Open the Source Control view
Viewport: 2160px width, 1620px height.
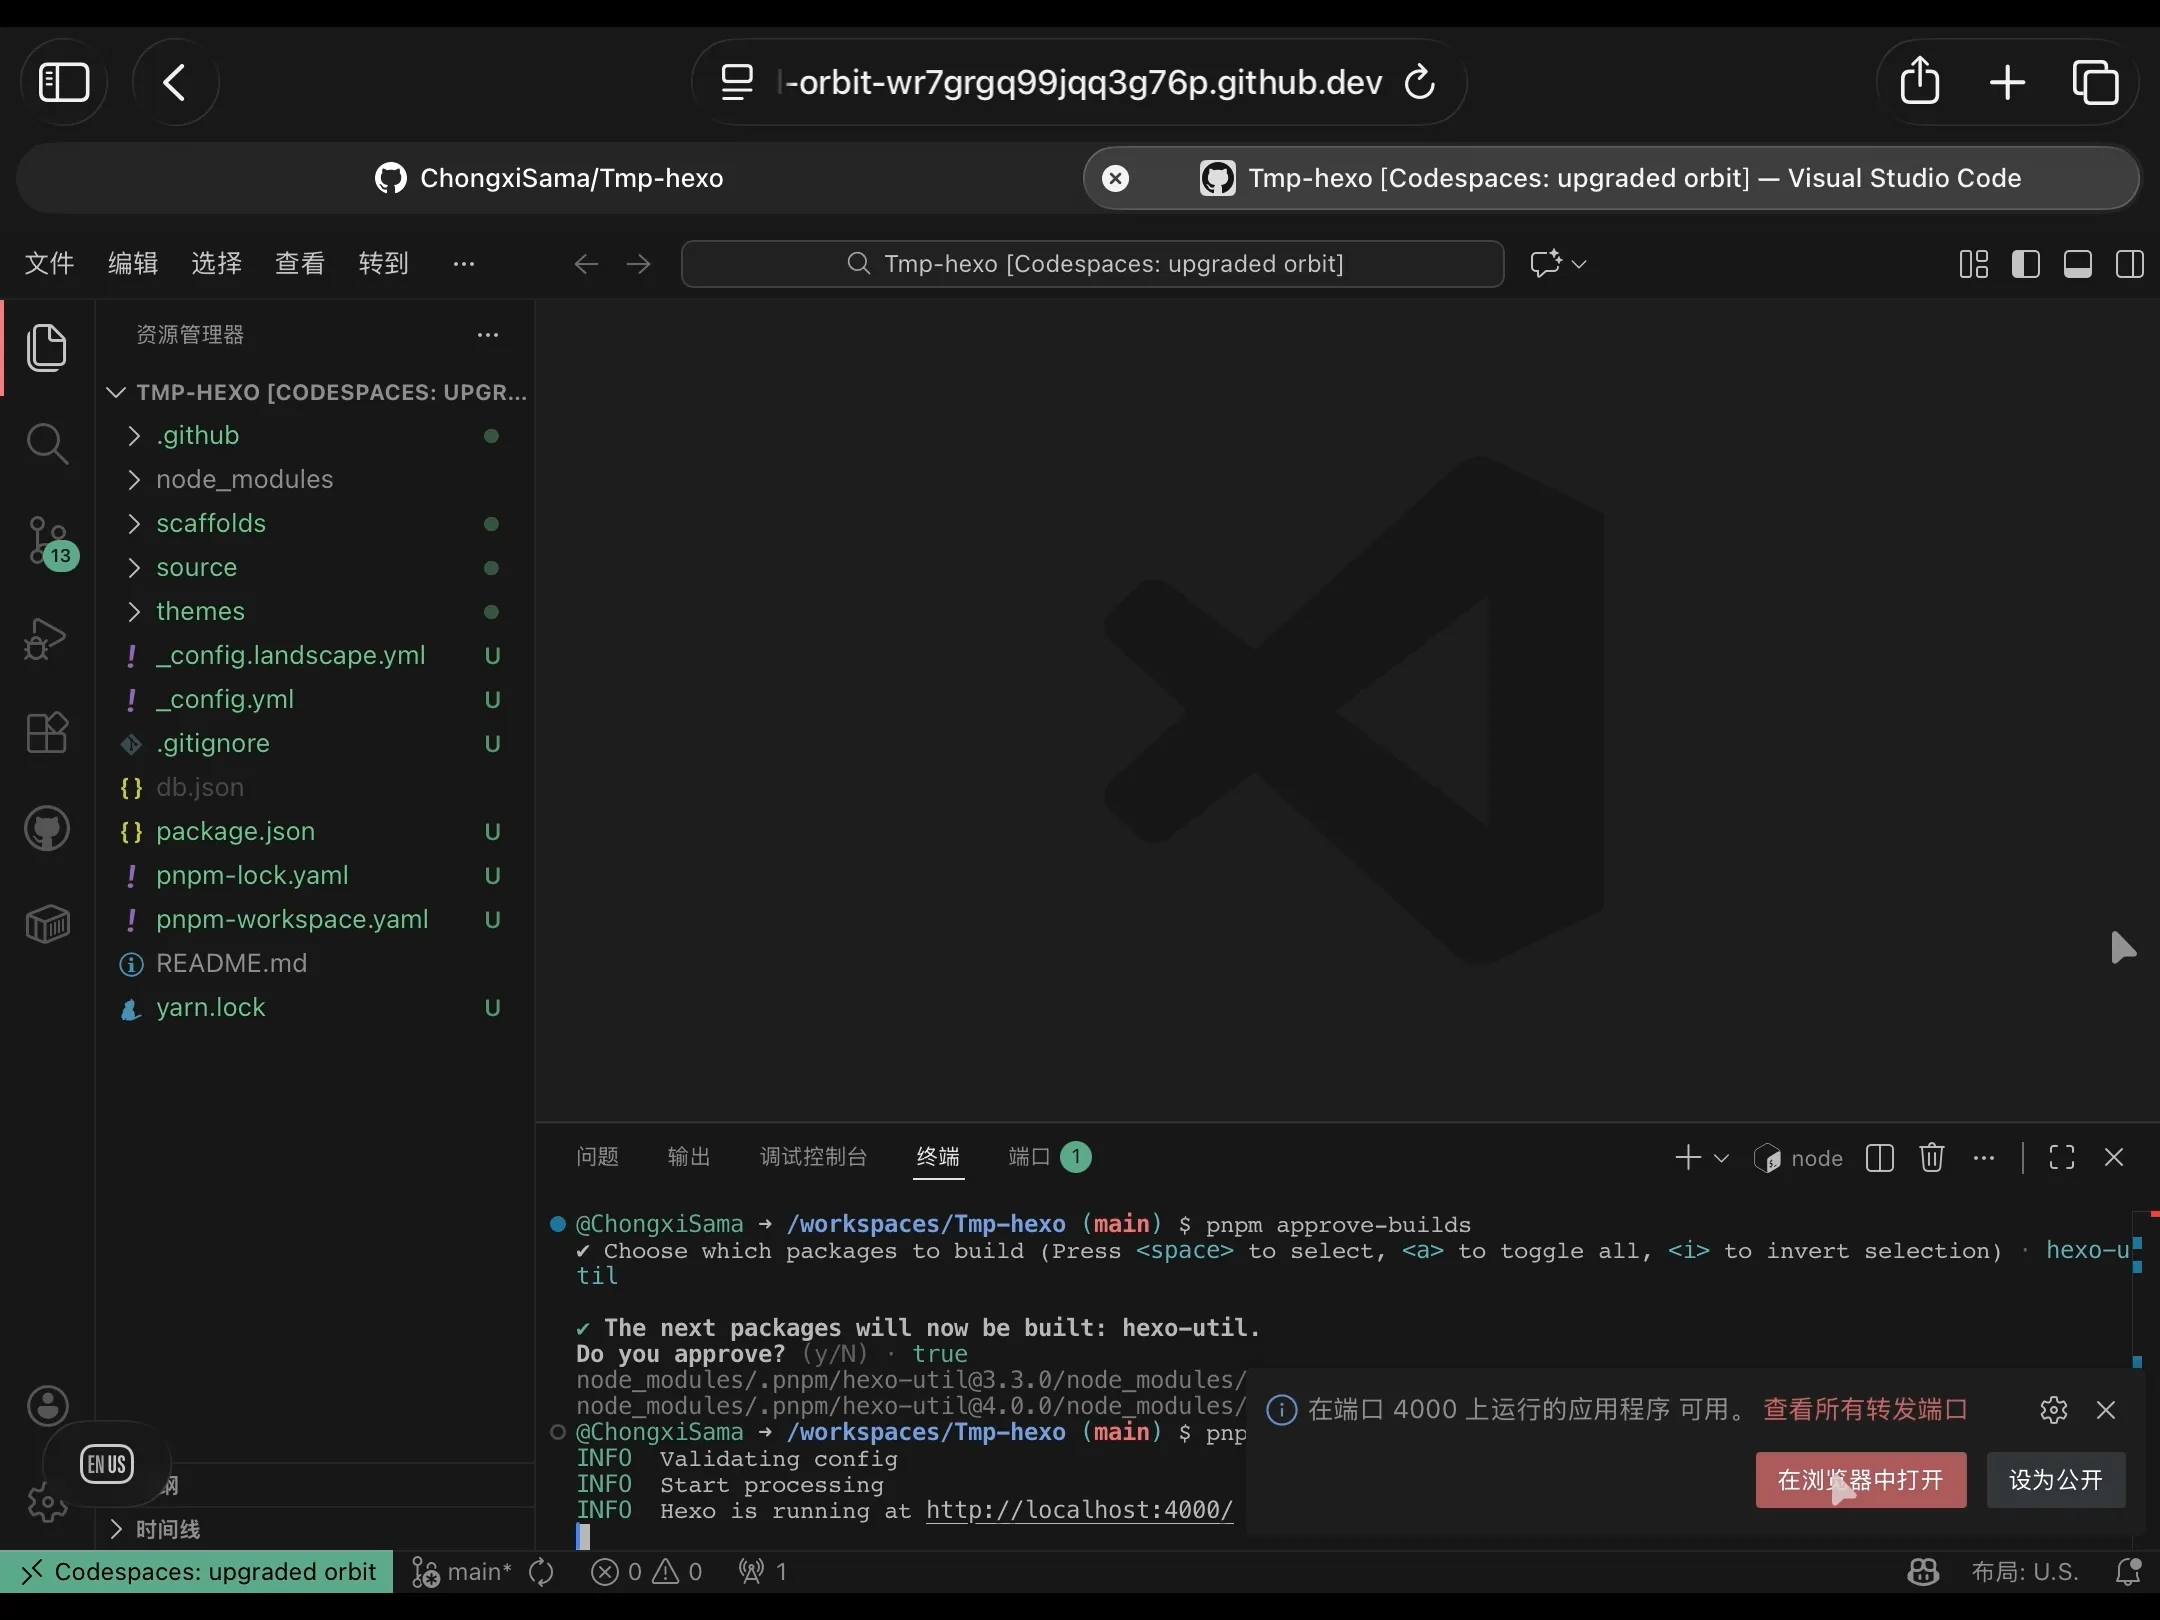47,540
